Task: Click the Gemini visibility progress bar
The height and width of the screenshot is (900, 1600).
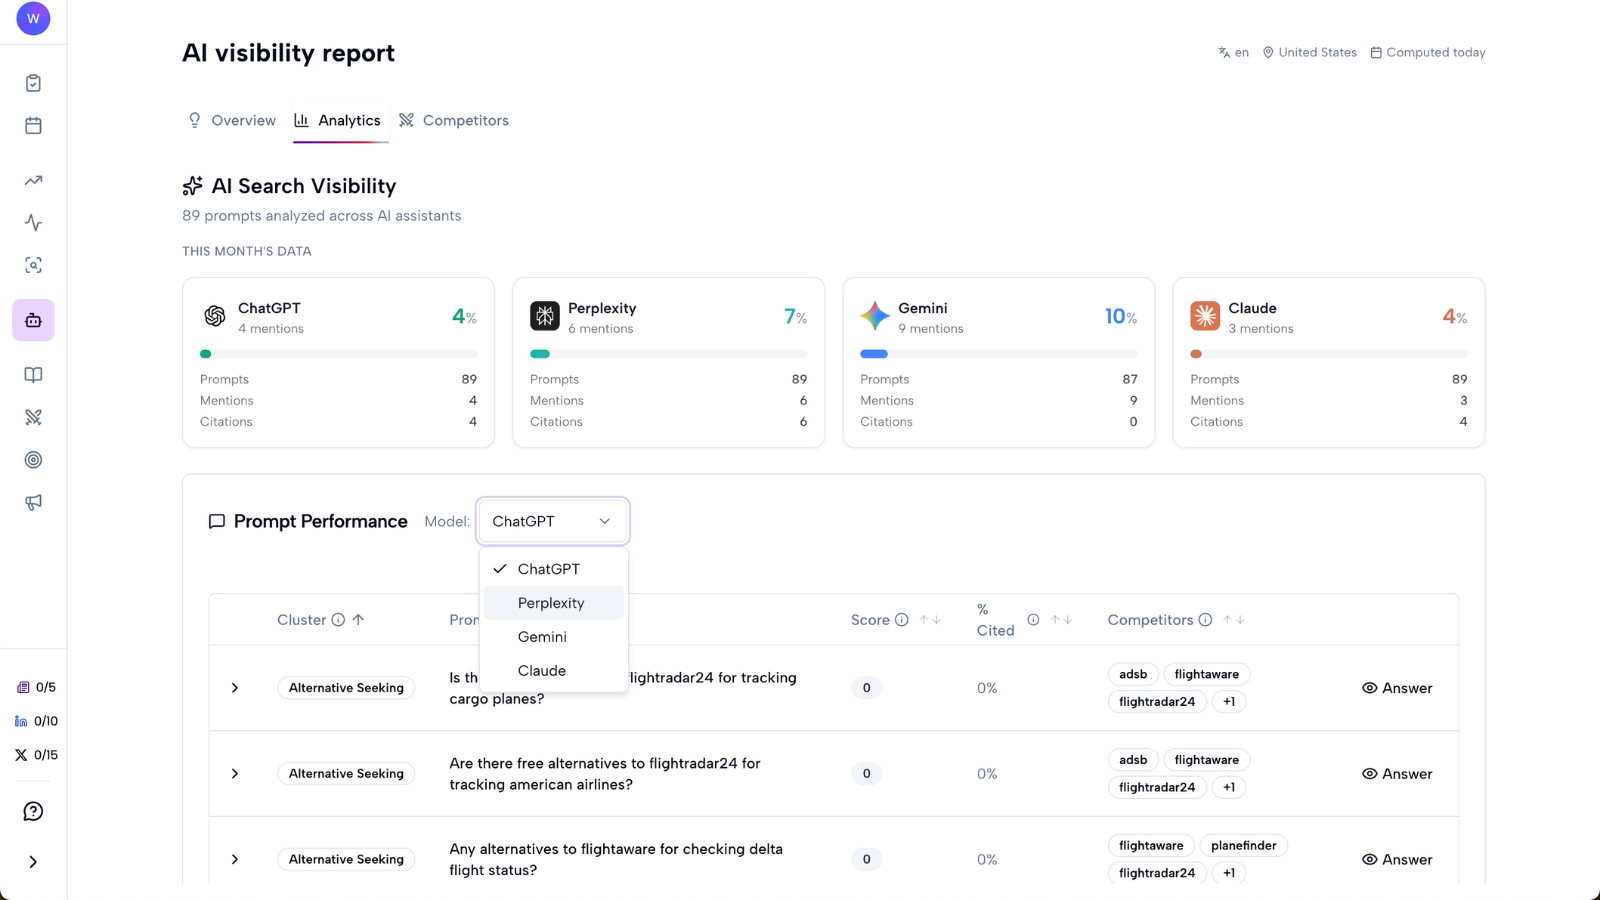Action: tap(998, 354)
